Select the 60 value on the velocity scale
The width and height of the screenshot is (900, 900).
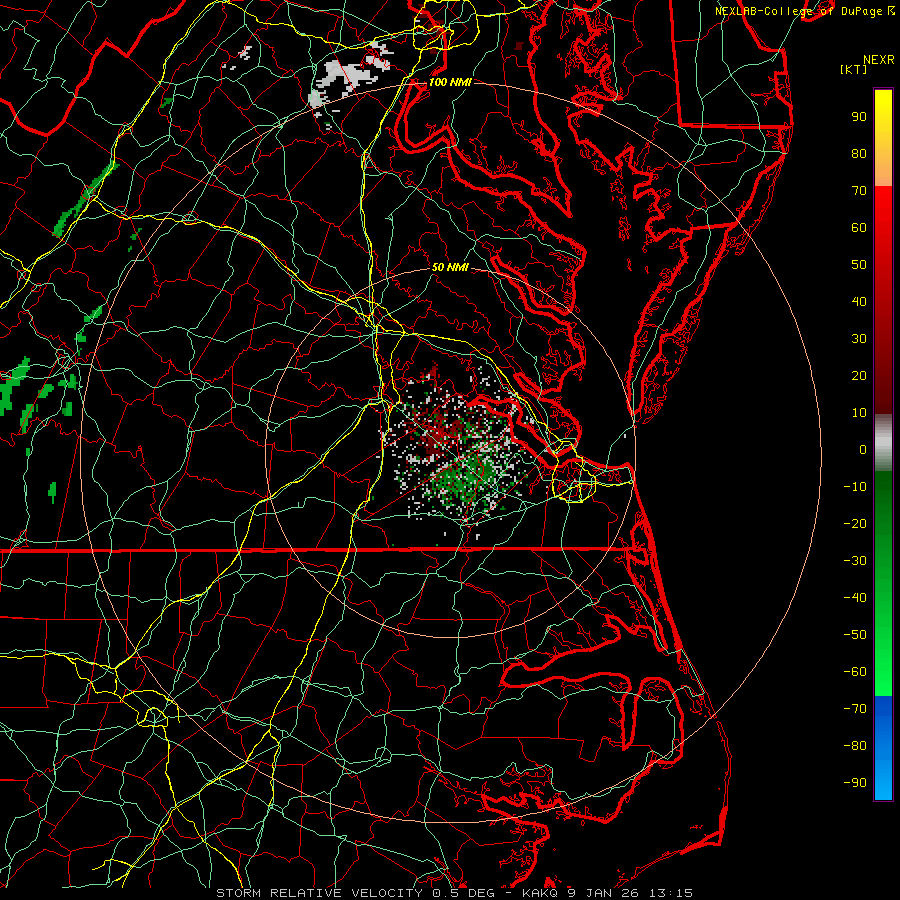point(859,228)
